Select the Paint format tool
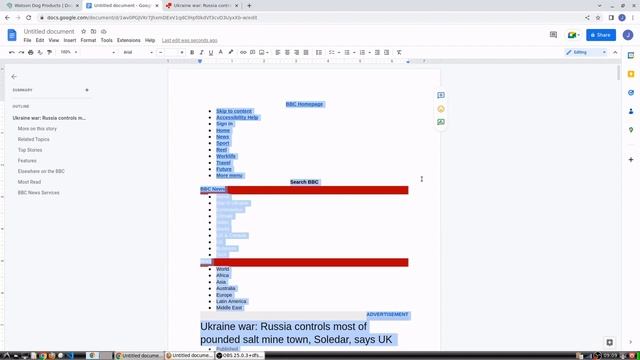The width and height of the screenshot is (640, 360). click(49, 52)
